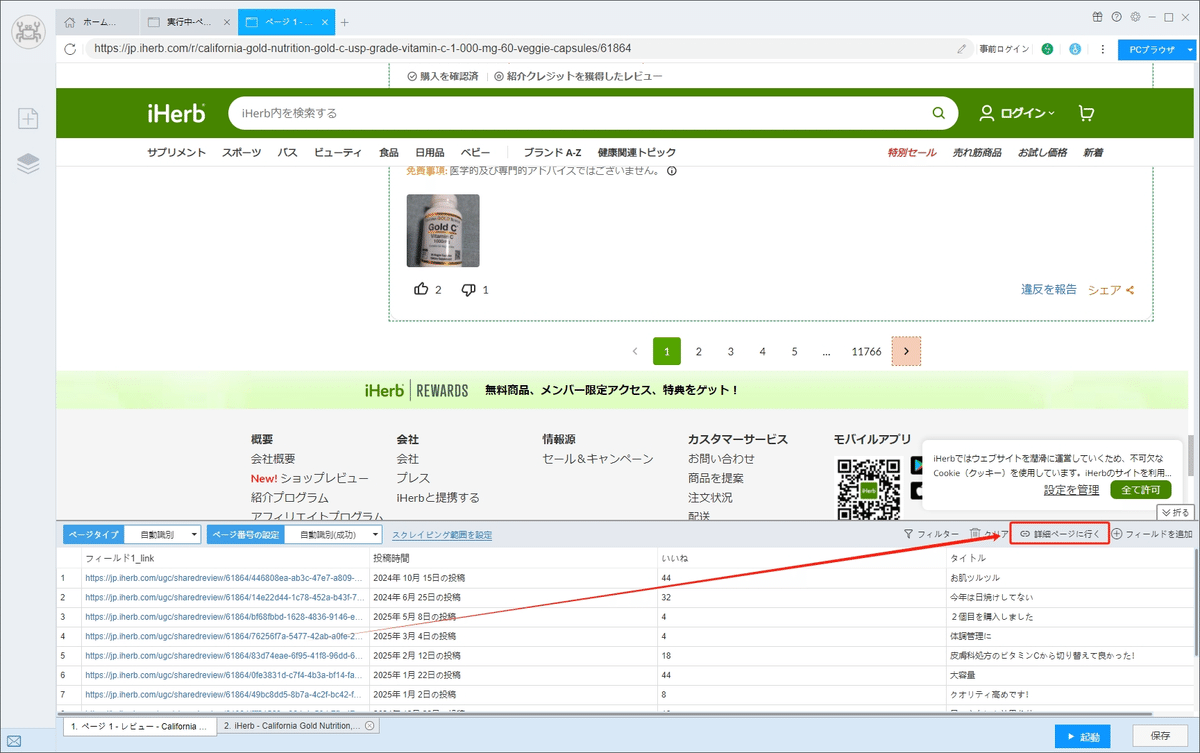Click the シェア share link
The width and height of the screenshot is (1200, 753).
(1110, 289)
